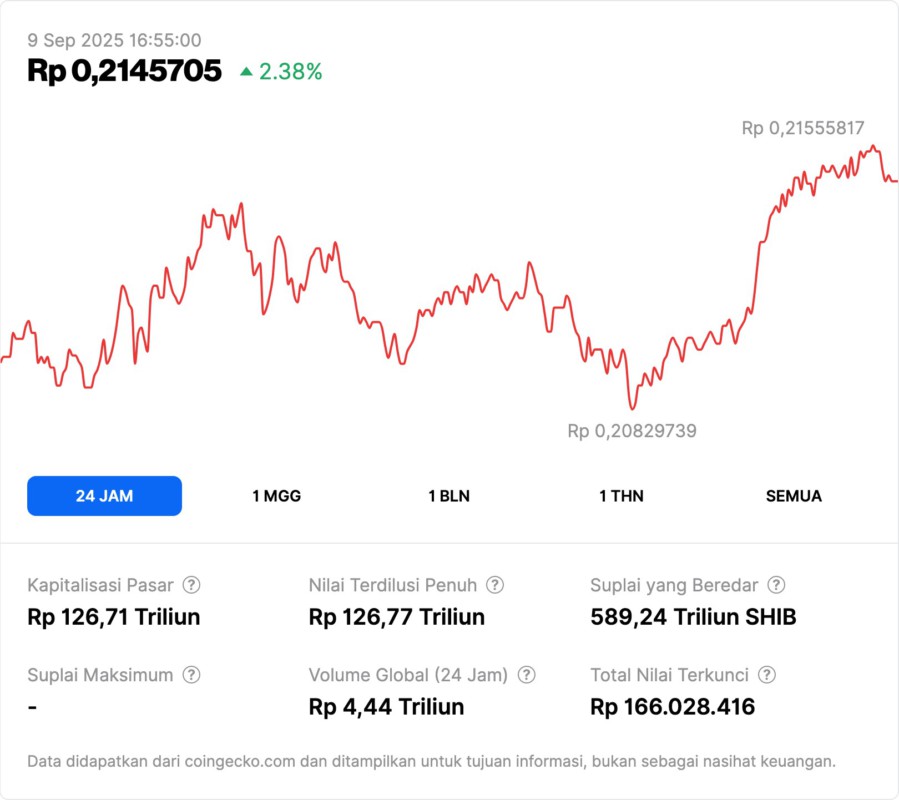The height and width of the screenshot is (800, 899).
Task: Switch chart to 1 MGG range
Action: tap(276, 496)
